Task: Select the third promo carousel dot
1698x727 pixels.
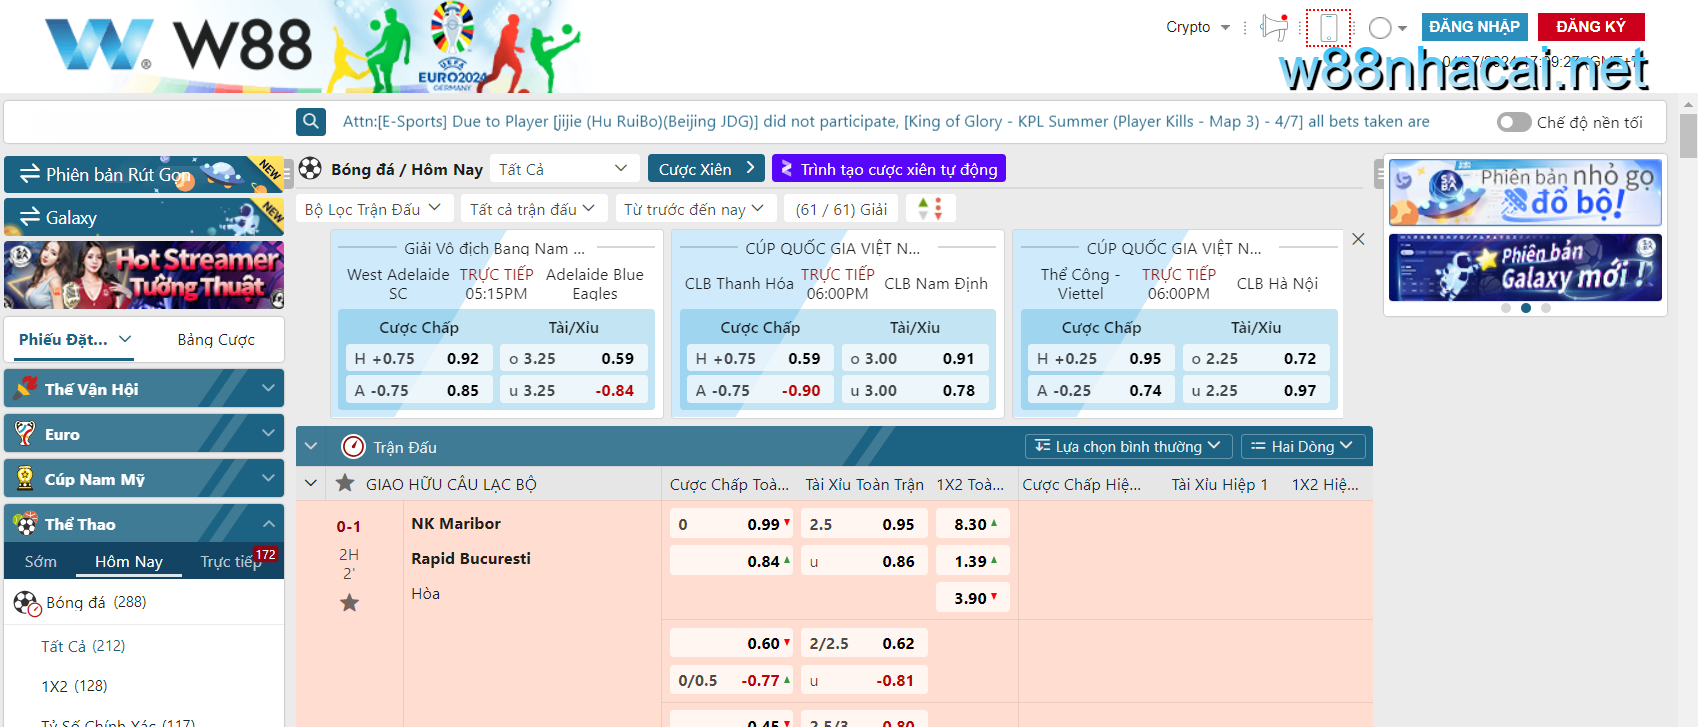Action: coord(1546,308)
